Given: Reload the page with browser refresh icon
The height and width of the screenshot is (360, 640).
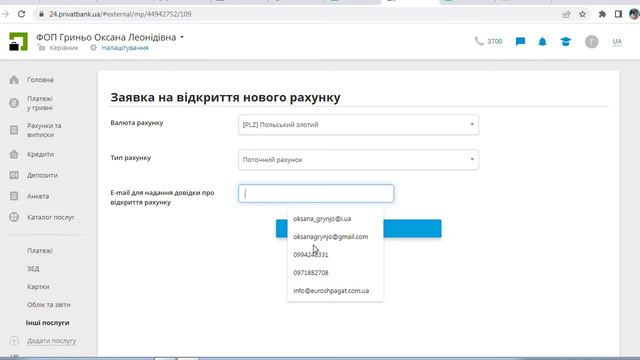Looking at the screenshot, I should click(22, 14).
